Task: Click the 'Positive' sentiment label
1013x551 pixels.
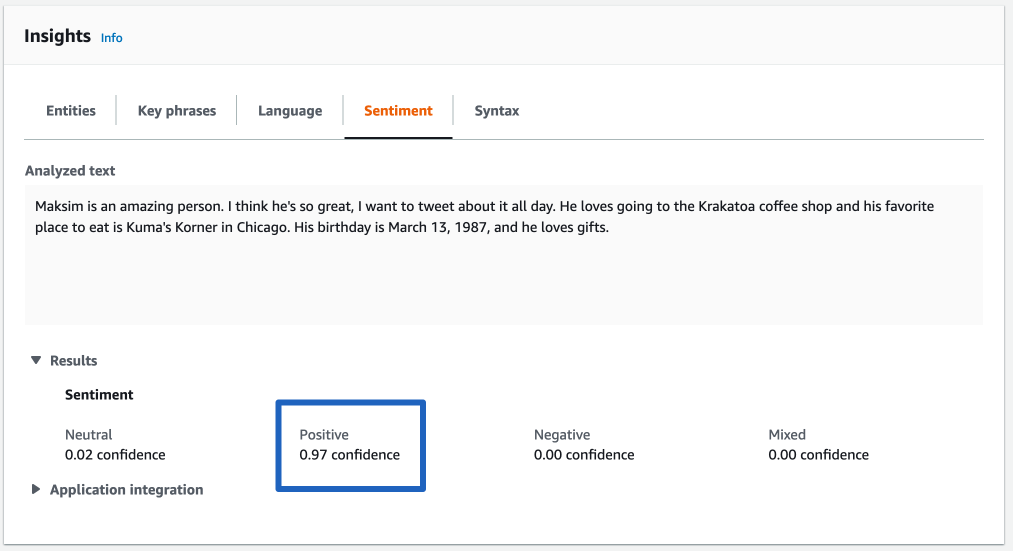Action: (324, 435)
